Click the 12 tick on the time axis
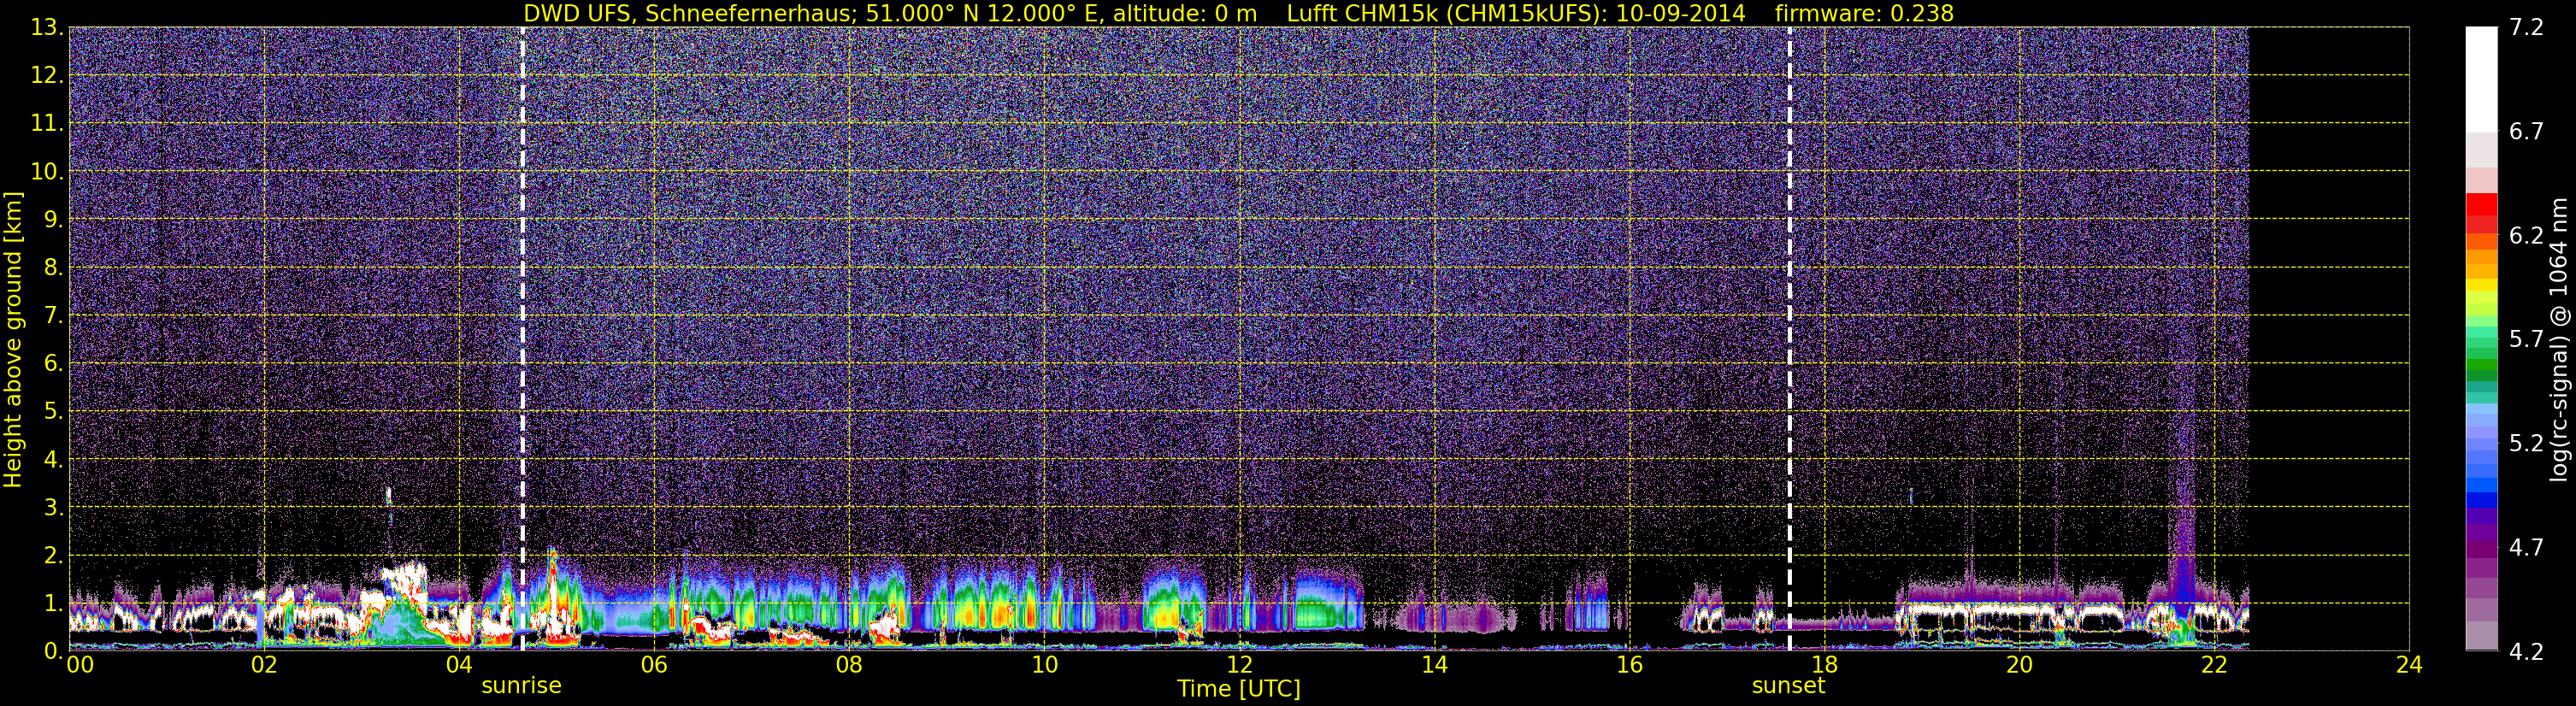 [1239, 666]
